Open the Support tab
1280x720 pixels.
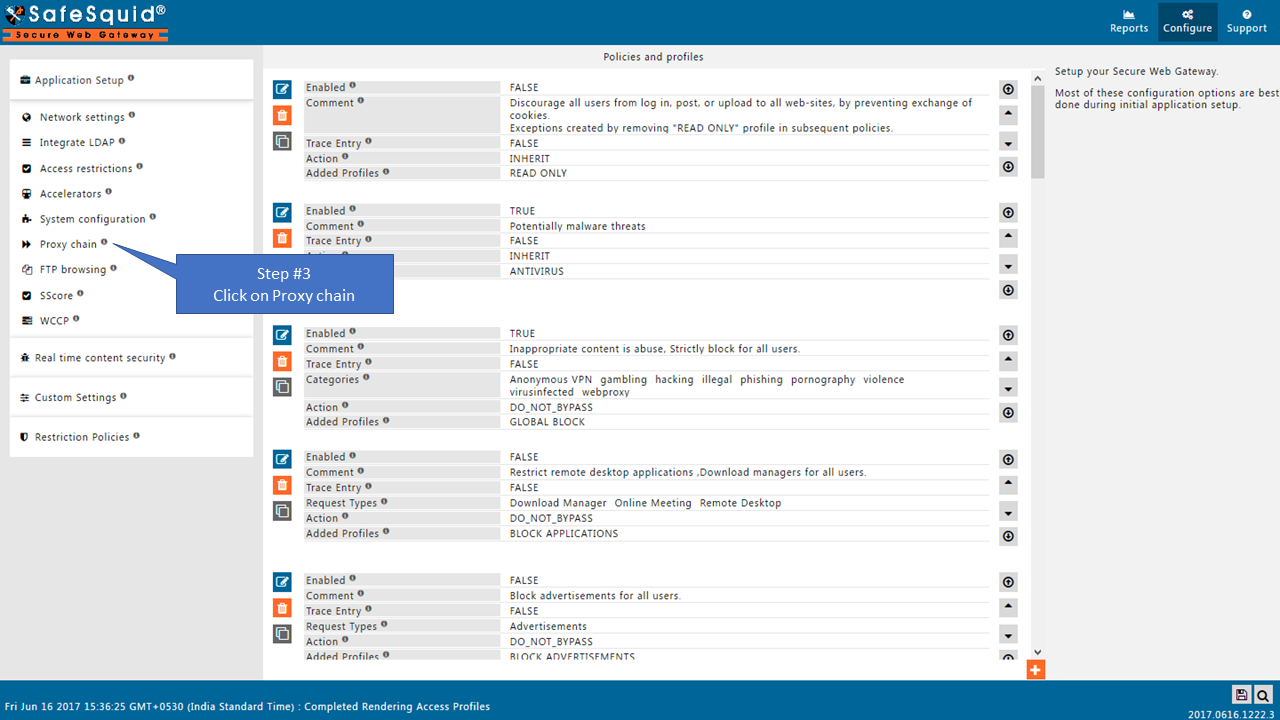1246,22
